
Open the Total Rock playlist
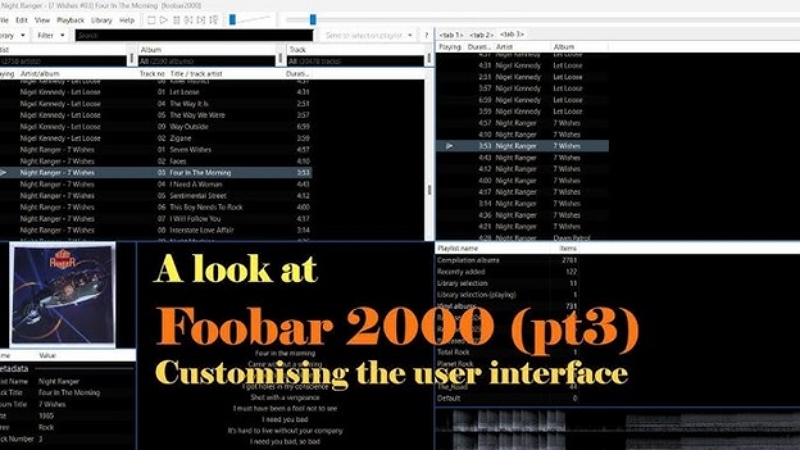click(507, 352)
